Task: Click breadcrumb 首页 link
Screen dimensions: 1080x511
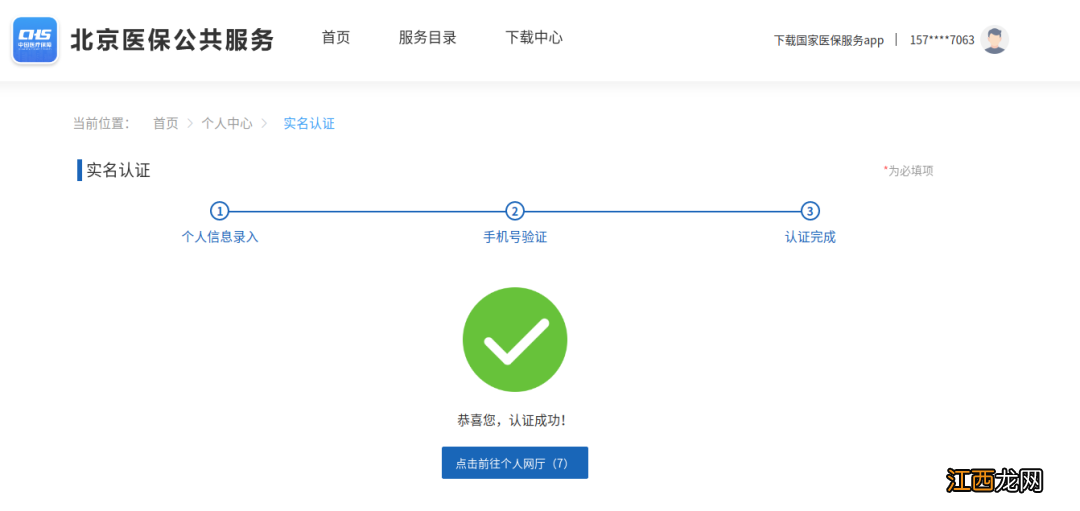Action: [165, 124]
